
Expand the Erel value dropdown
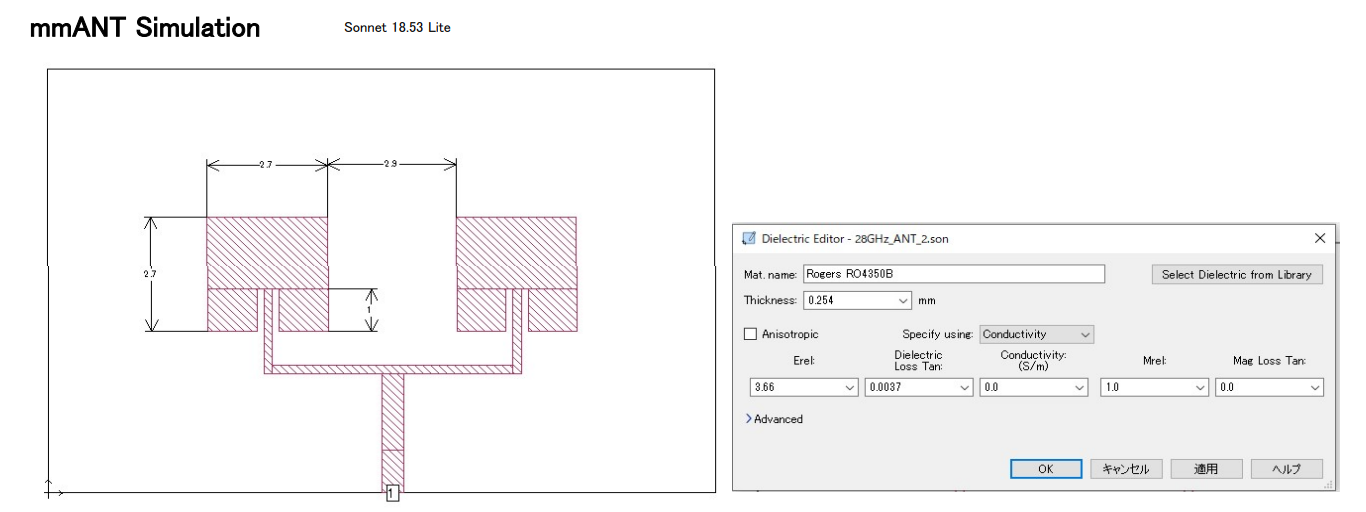coord(850,387)
